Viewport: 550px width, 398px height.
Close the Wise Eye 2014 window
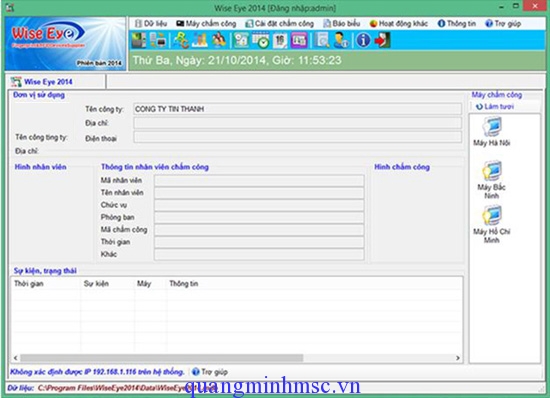pyautogui.click(x=535, y=6)
